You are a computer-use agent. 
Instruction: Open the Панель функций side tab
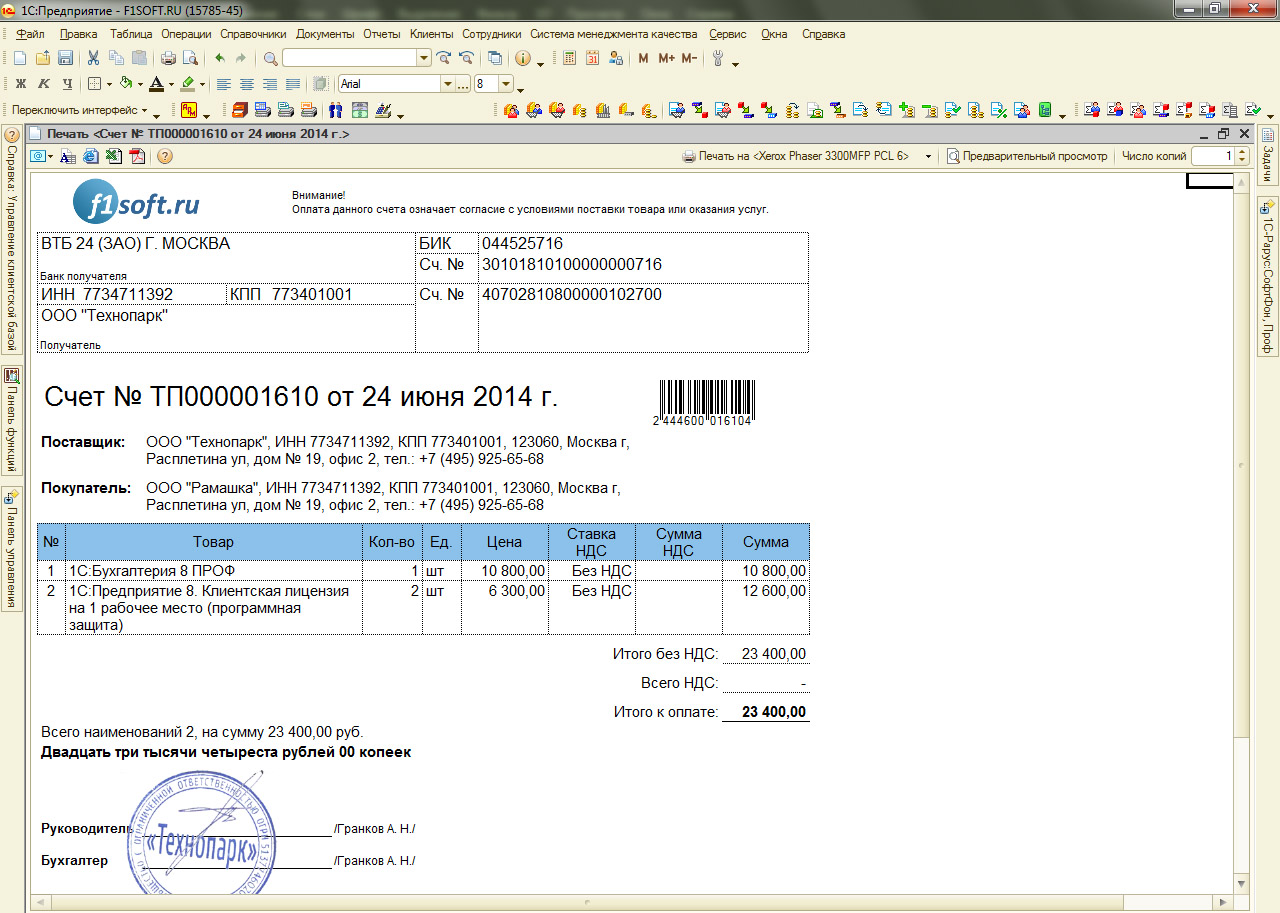point(11,420)
